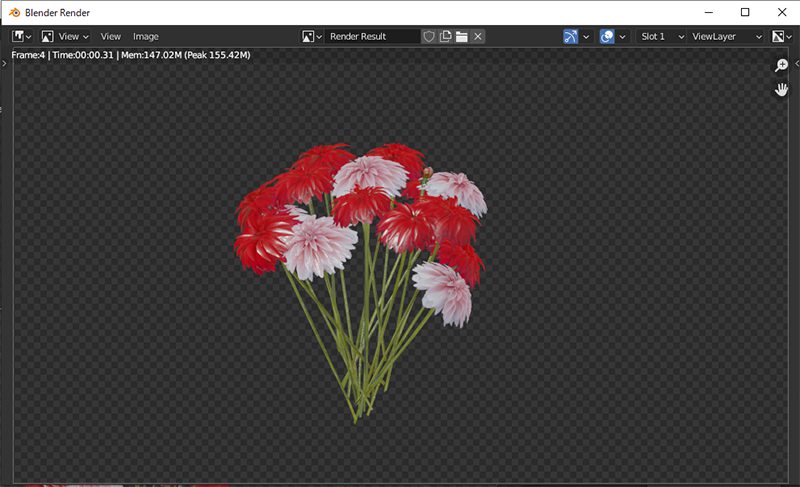Screen dimensions: 800x487
Task: Expand the overlays options dropdown arrow
Action: coord(623,36)
